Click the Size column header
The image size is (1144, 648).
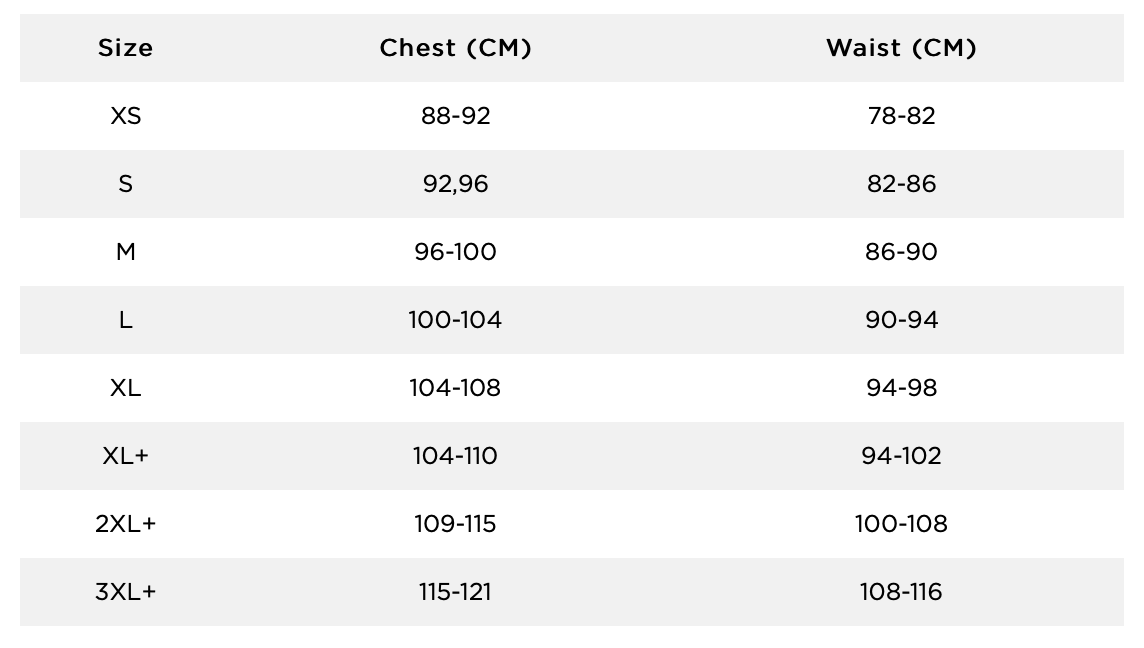click(125, 48)
